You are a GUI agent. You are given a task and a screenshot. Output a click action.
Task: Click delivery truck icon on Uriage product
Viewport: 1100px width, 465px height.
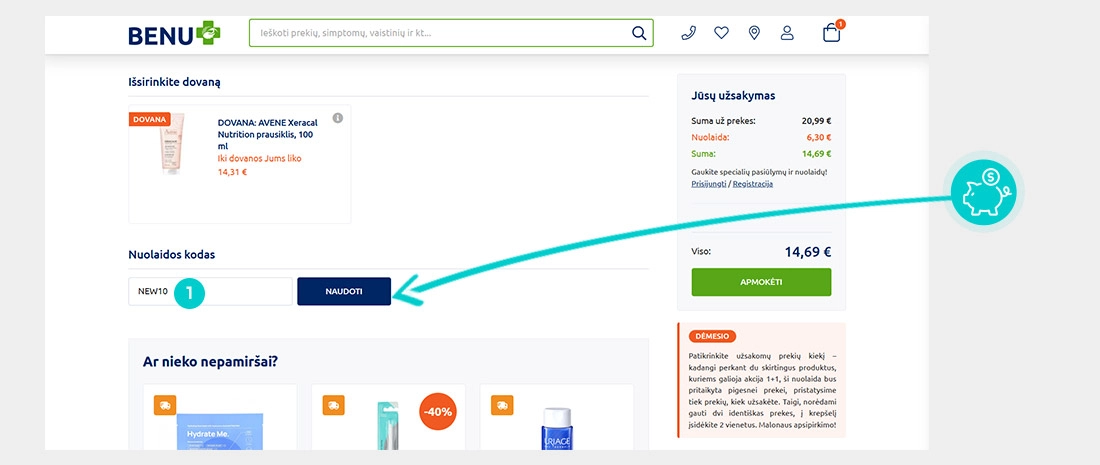(502, 405)
